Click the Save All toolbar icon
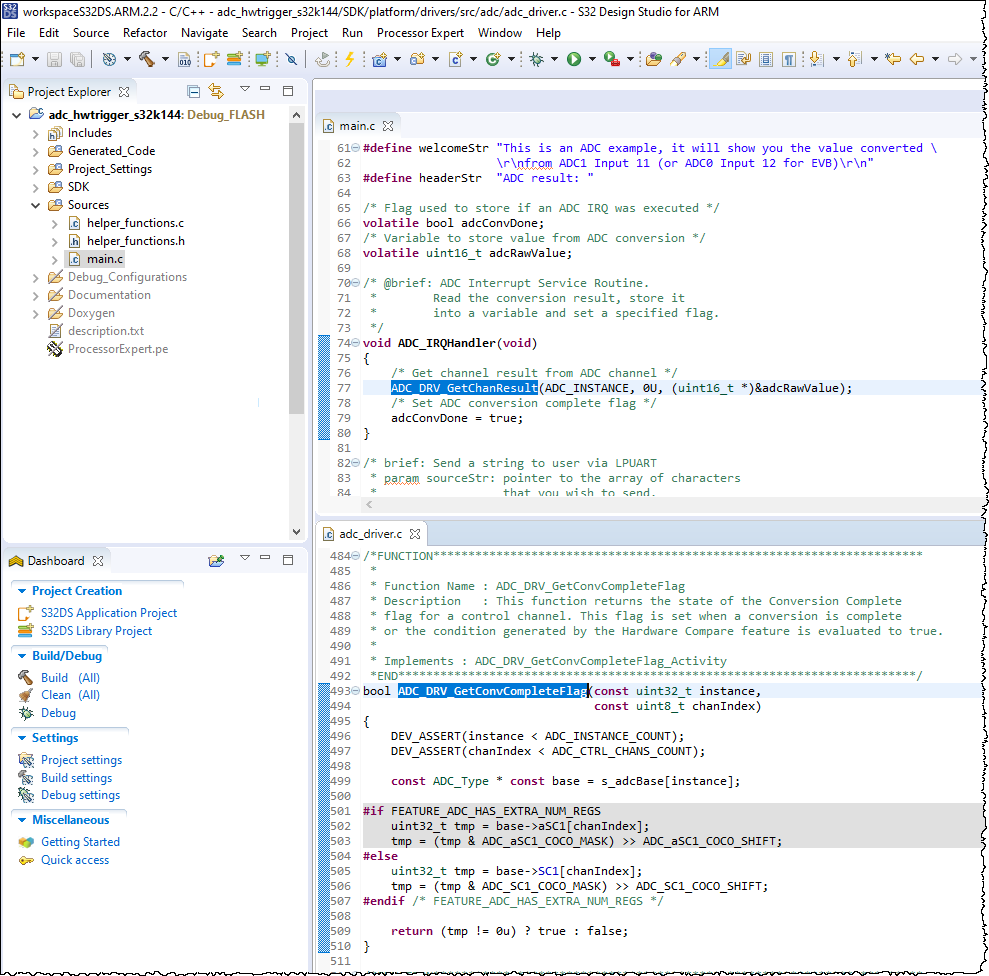 click(x=77, y=60)
